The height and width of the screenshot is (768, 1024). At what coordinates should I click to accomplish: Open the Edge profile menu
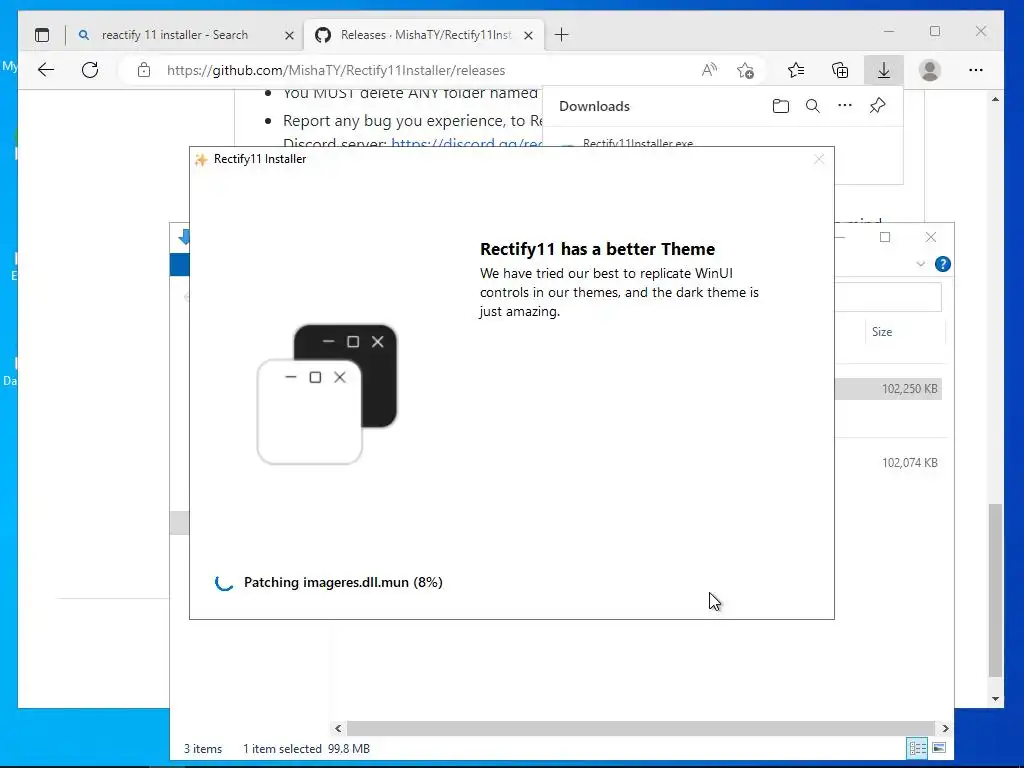pyautogui.click(x=929, y=70)
